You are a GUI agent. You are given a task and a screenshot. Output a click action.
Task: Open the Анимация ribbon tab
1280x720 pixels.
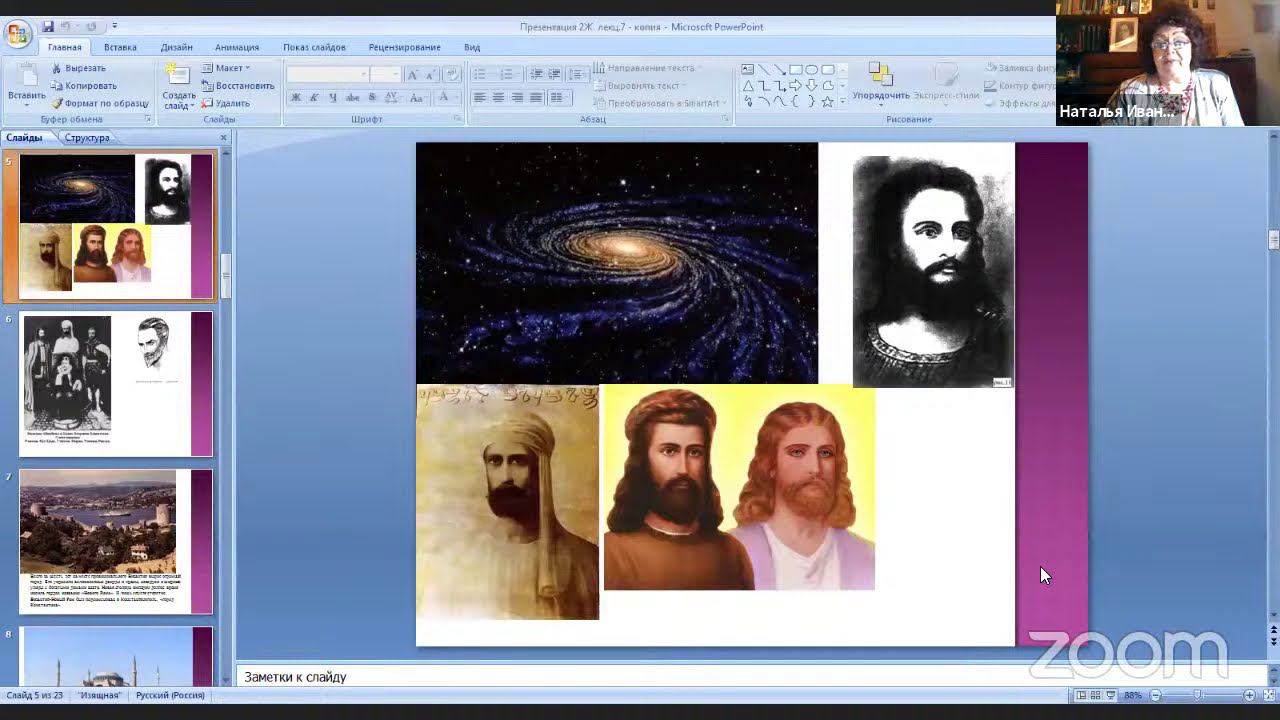pyautogui.click(x=237, y=47)
